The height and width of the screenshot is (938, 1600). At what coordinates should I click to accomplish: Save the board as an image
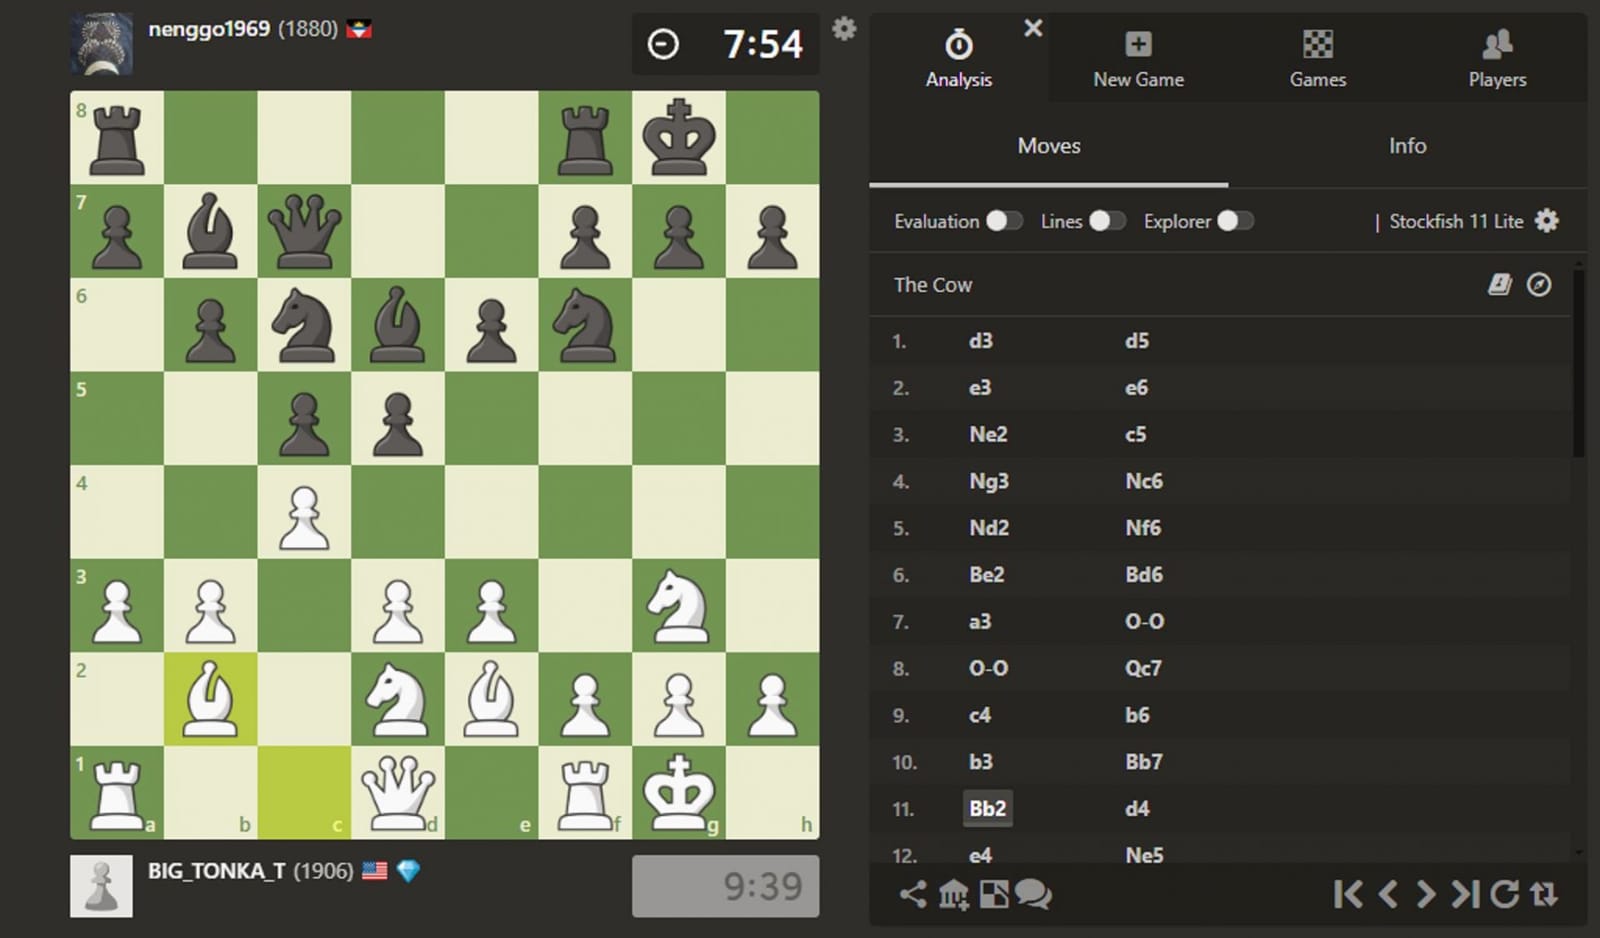(x=995, y=896)
